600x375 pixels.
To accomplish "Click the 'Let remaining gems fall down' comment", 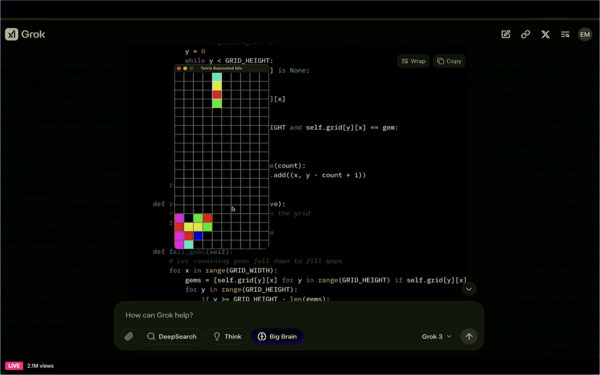I will click(x=256, y=261).
